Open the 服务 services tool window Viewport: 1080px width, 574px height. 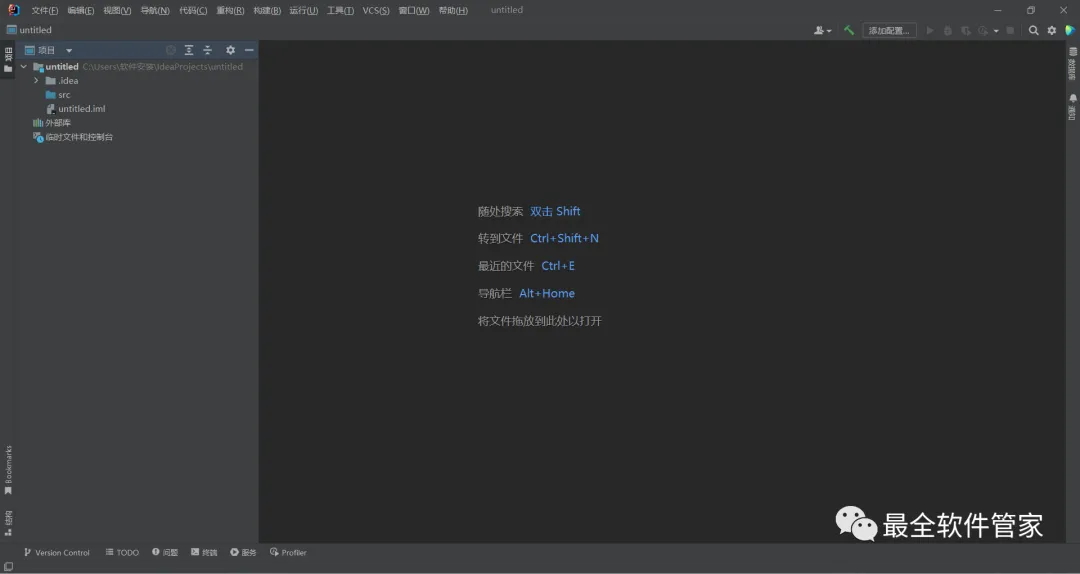coord(243,553)
